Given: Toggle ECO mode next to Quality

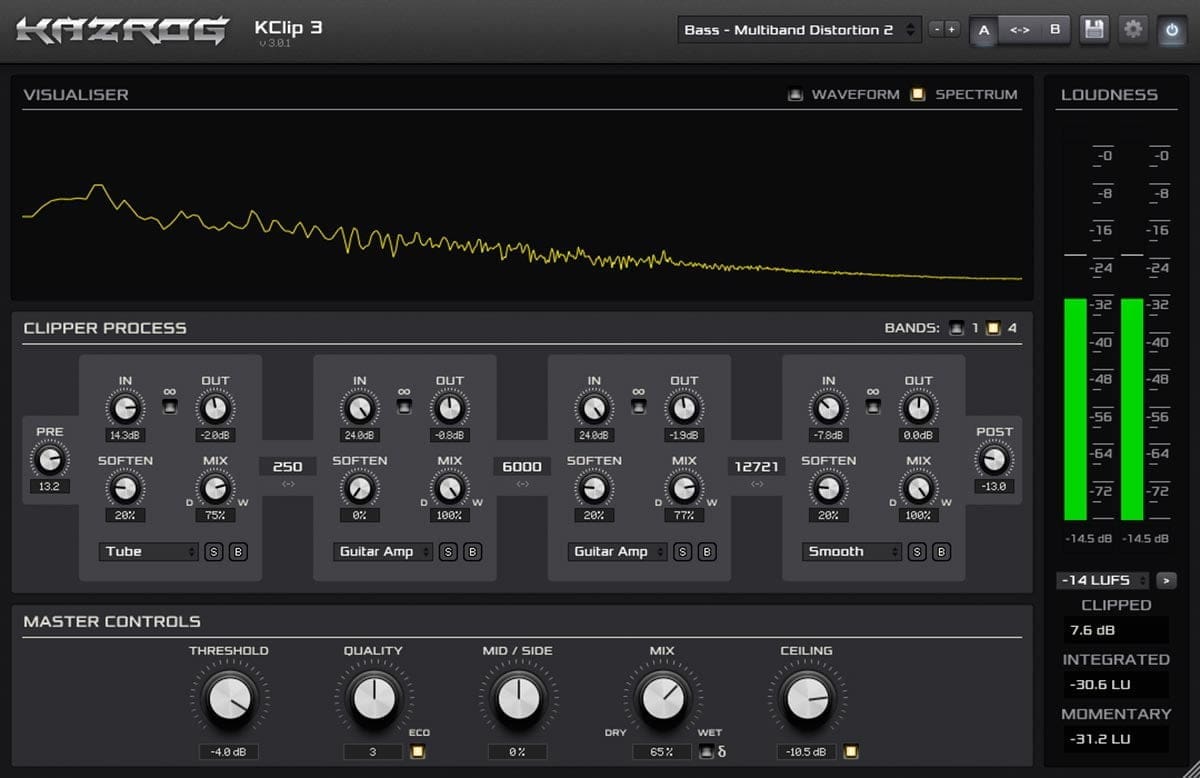Looking at the screenshot, I should pos(418,752).
